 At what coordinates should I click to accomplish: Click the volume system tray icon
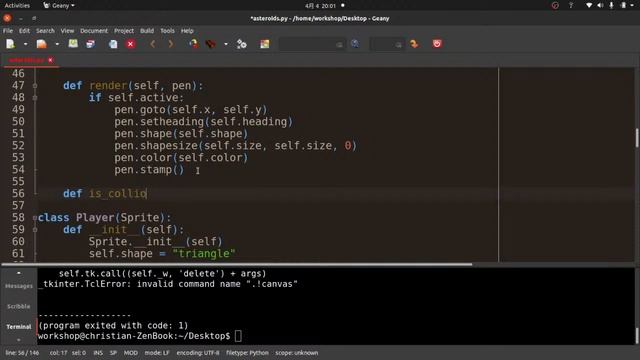click(600, 5)
